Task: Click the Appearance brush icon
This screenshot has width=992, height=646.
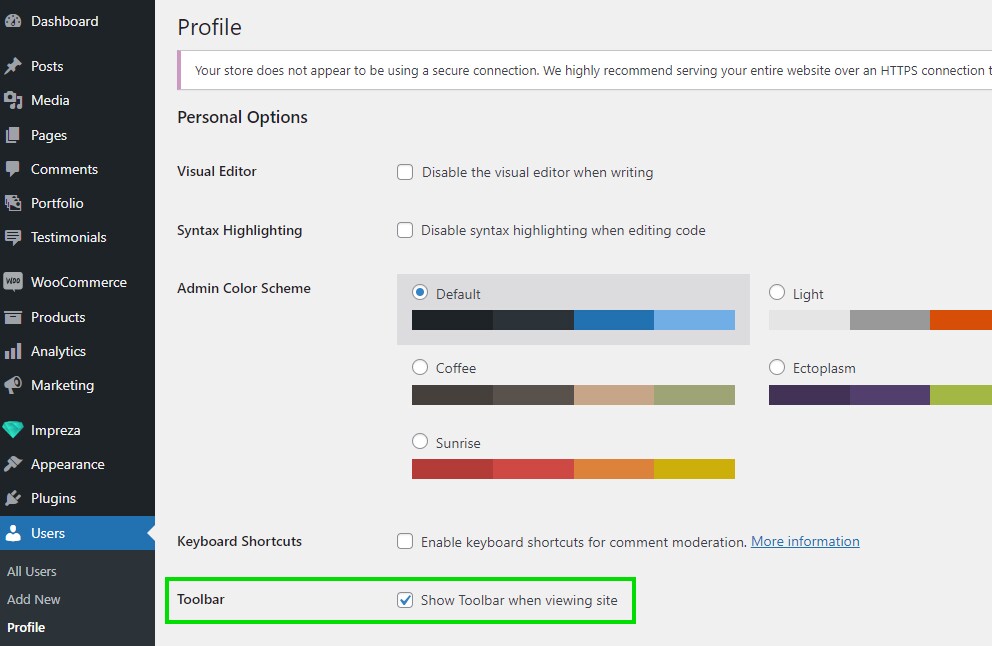Action: 14,464
